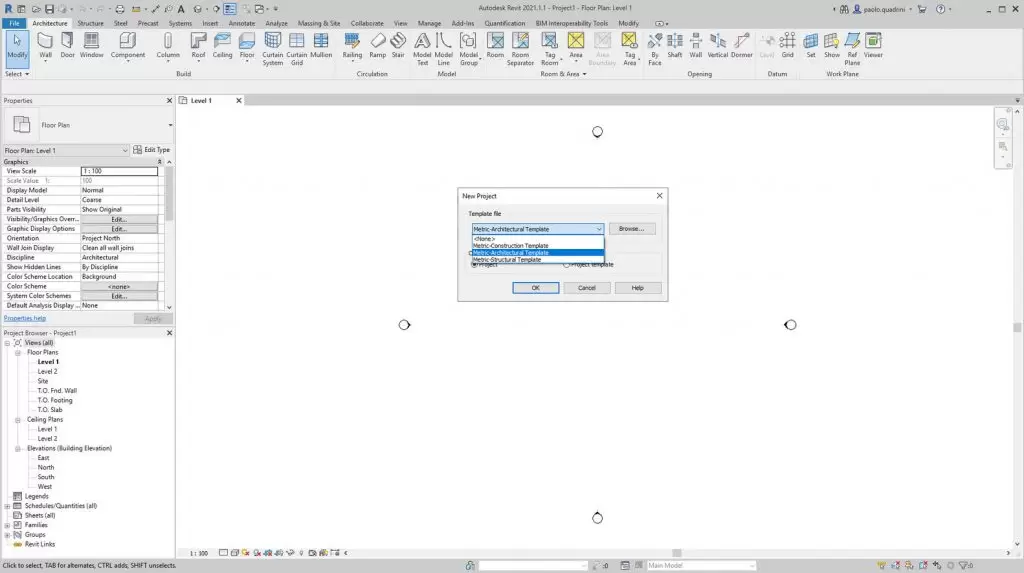Screen dimensions: 1024x573
Task: Open Level 2 floor plan in browser
Action: [x=47, y=371]
